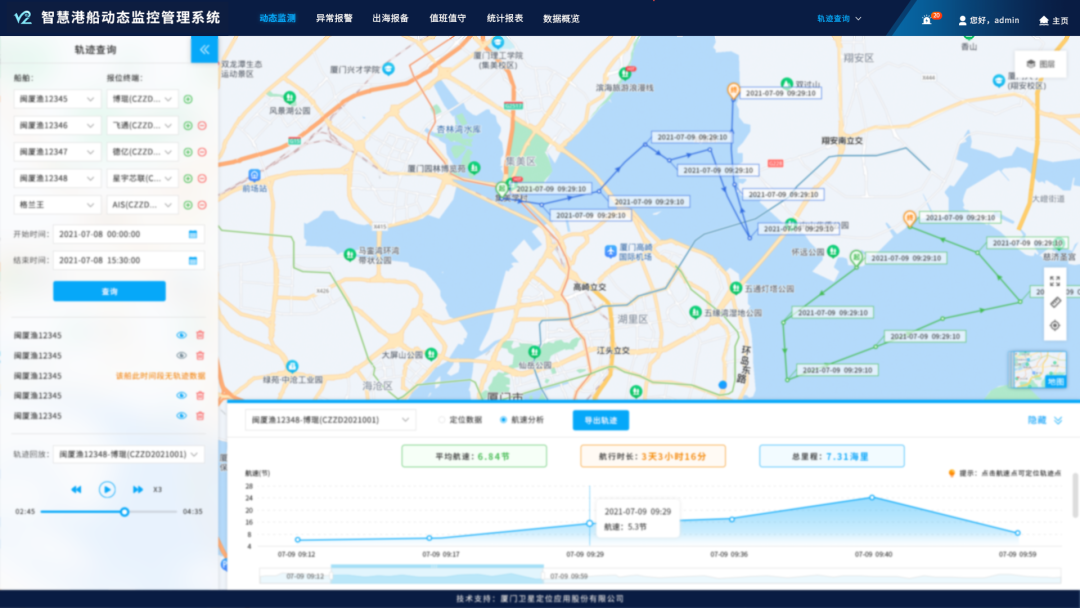This screenshot has width=1080, height=608.
Task: Click the 查询 search button
Action: (x=109, y=291)
